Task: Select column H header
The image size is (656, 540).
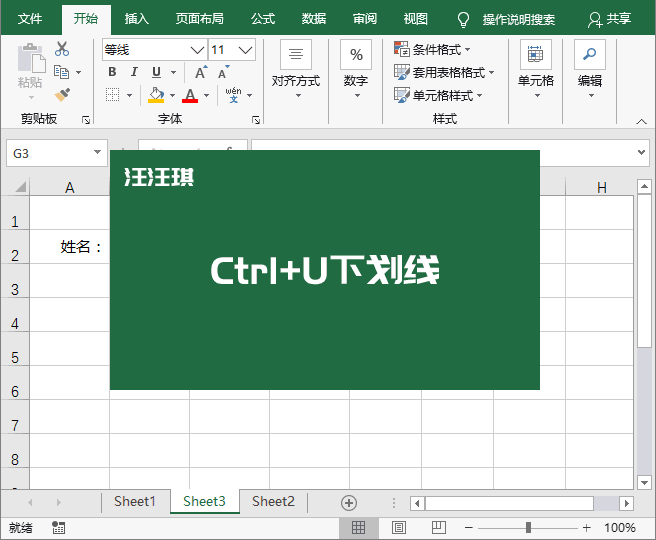Action: [601, 187]
